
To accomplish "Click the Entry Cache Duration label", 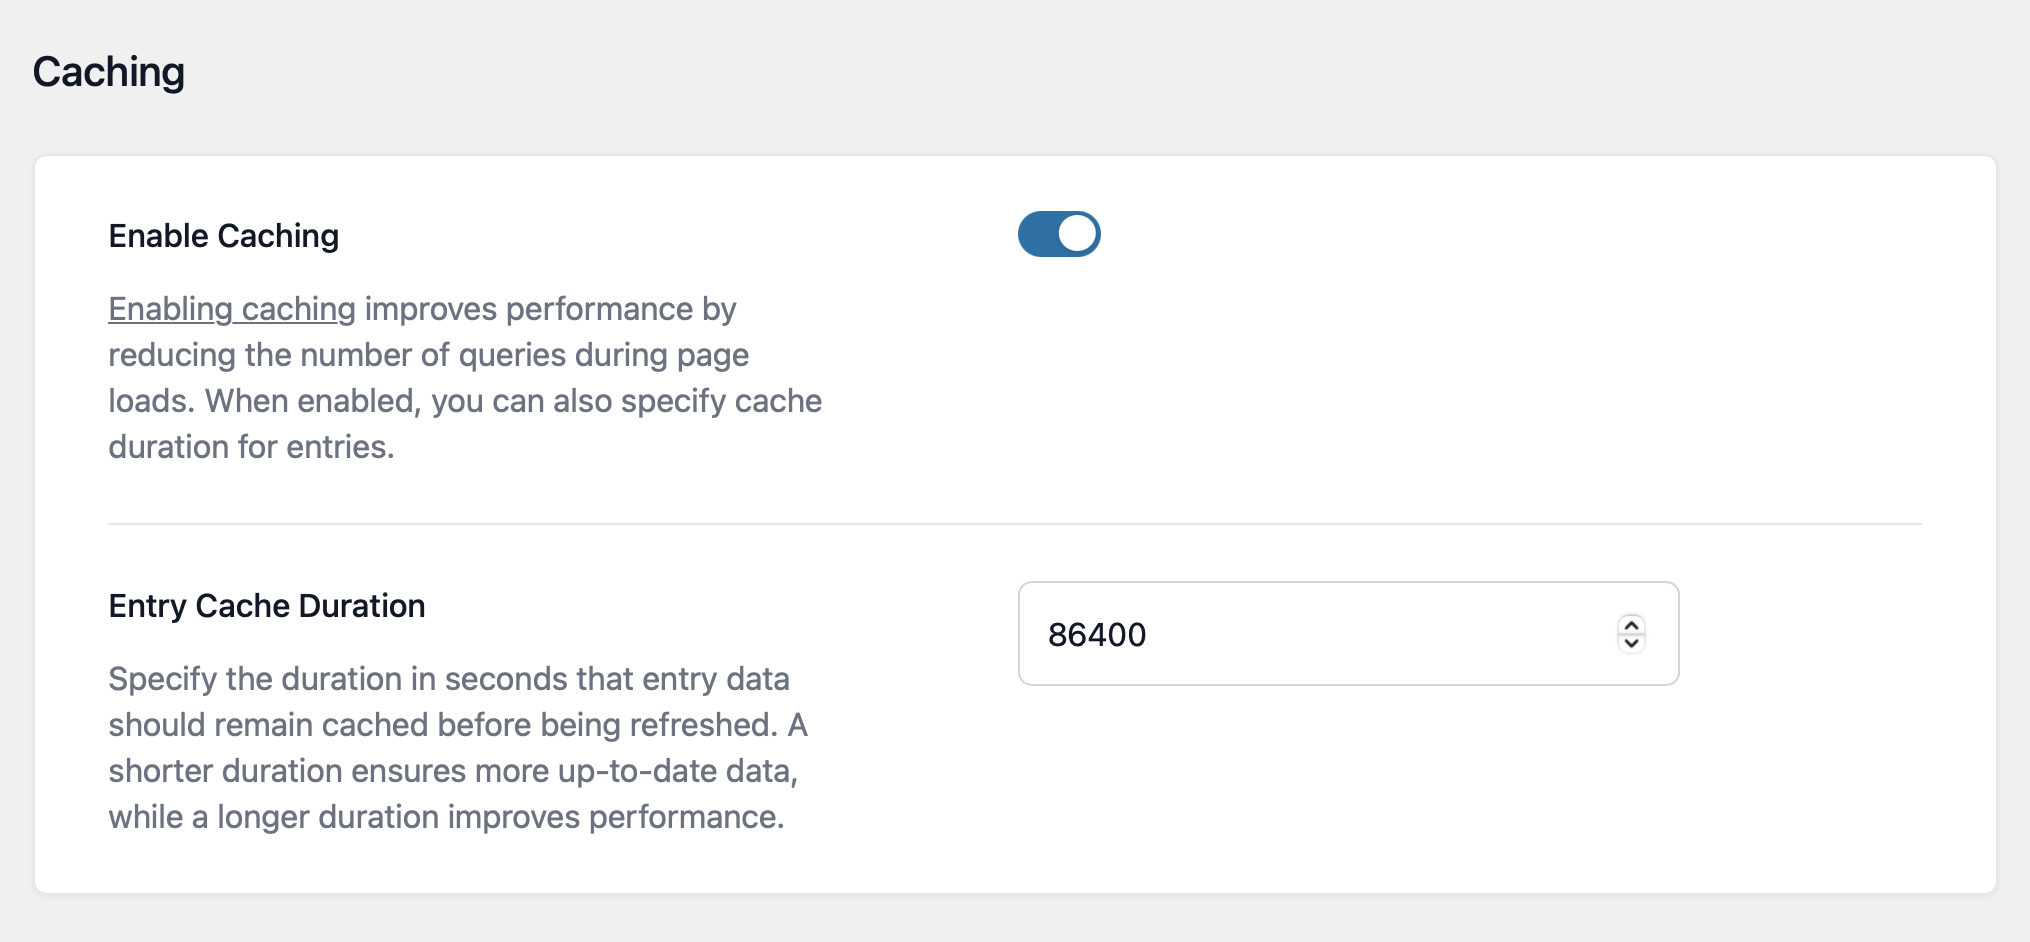I will click(266, 606).
